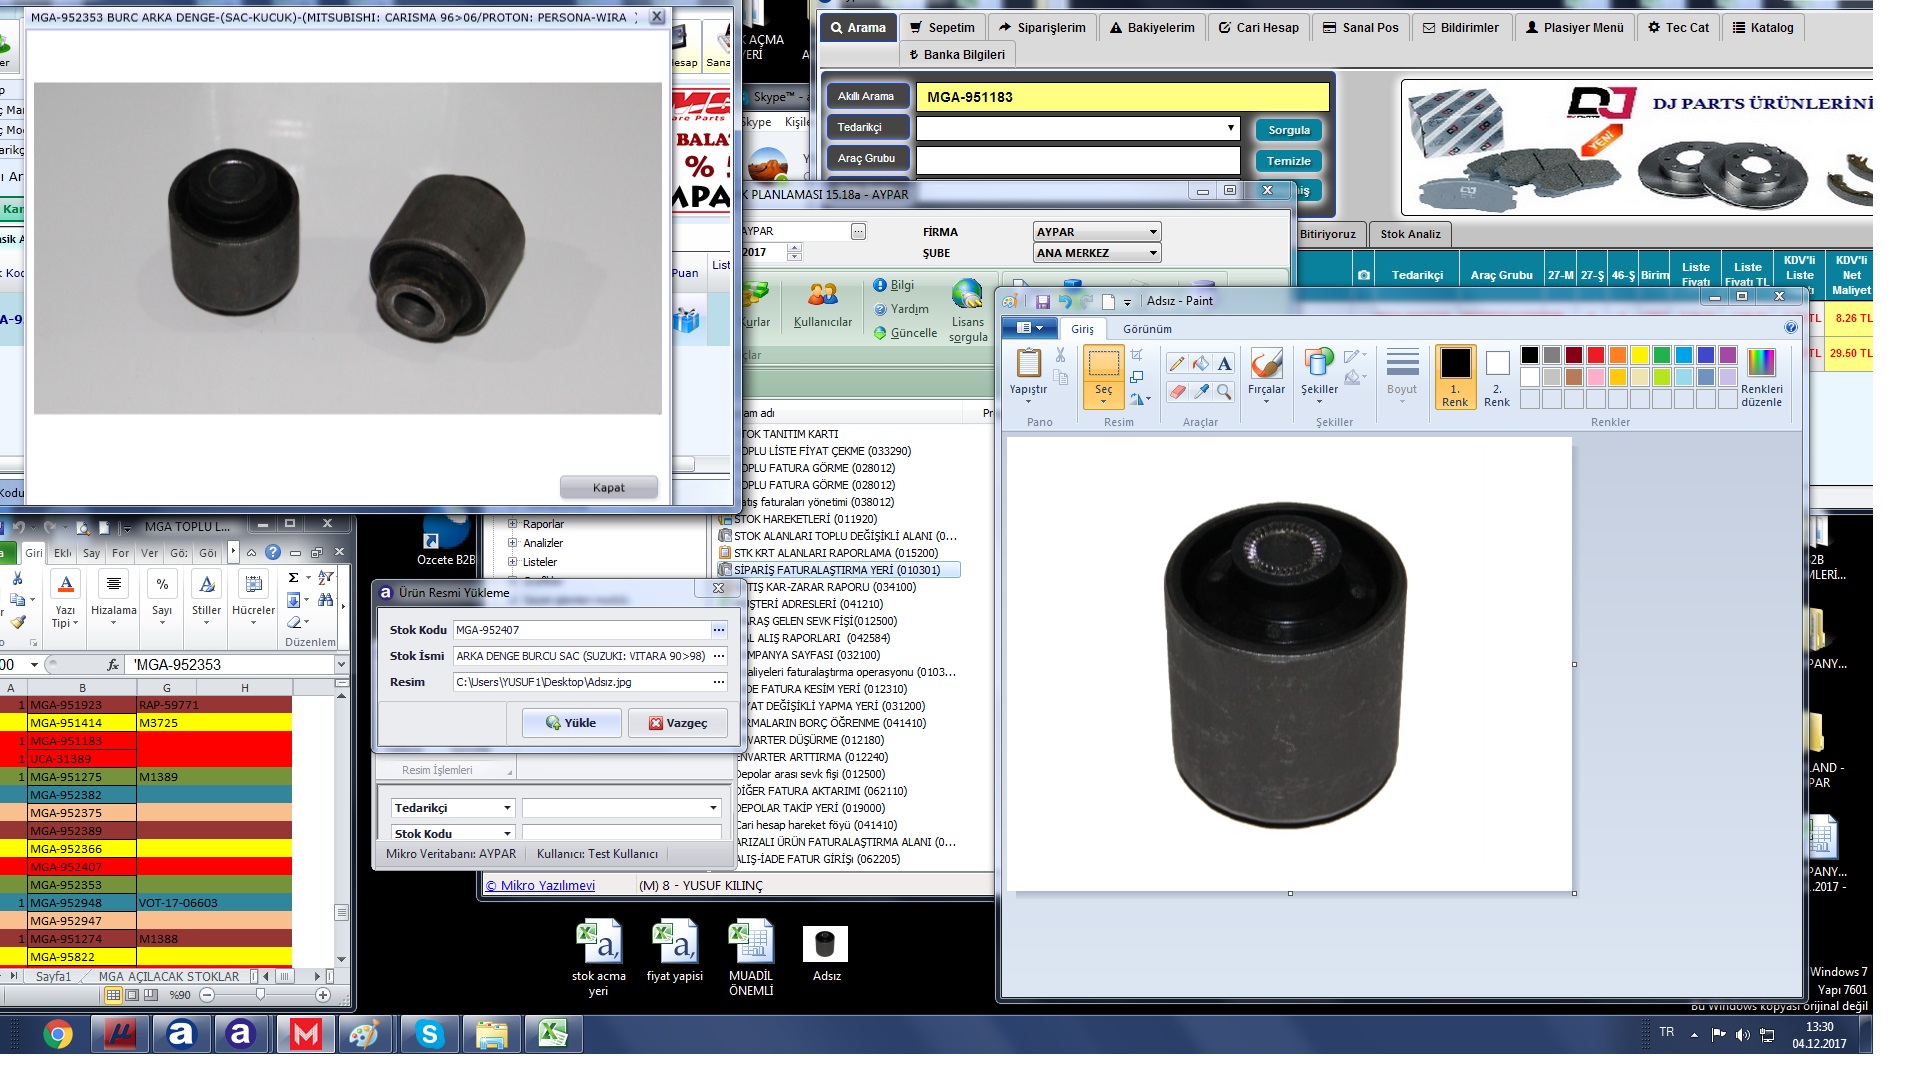Open the Adsız image file on desktop

click(x=826, y=953)
